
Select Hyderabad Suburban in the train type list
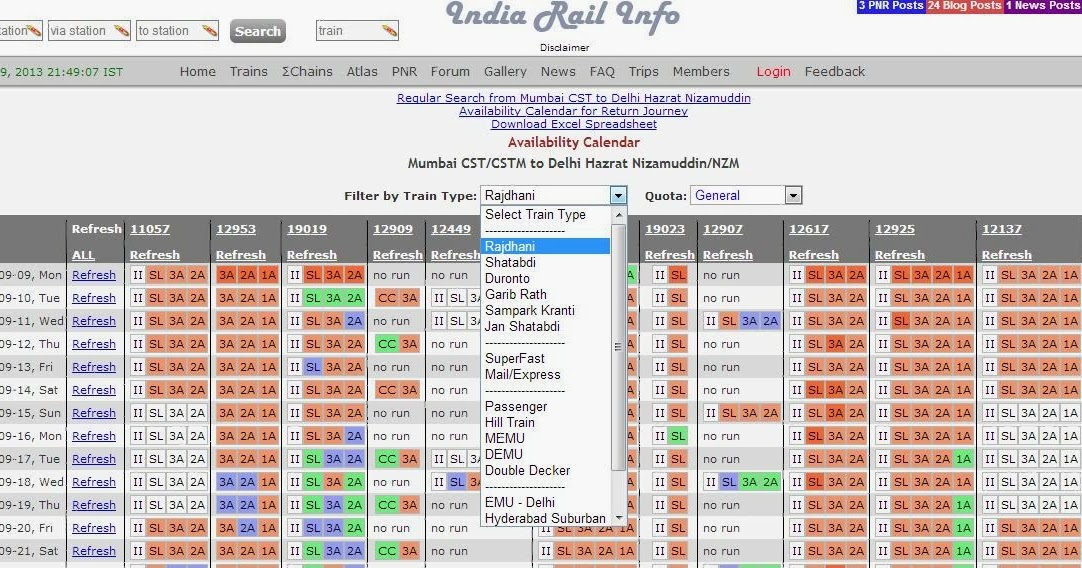[x=545, y=518]
